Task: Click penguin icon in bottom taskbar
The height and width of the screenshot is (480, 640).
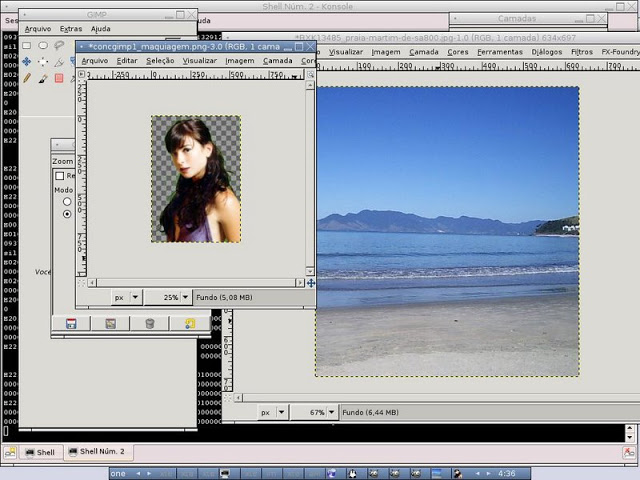Action: click(351, 473)
